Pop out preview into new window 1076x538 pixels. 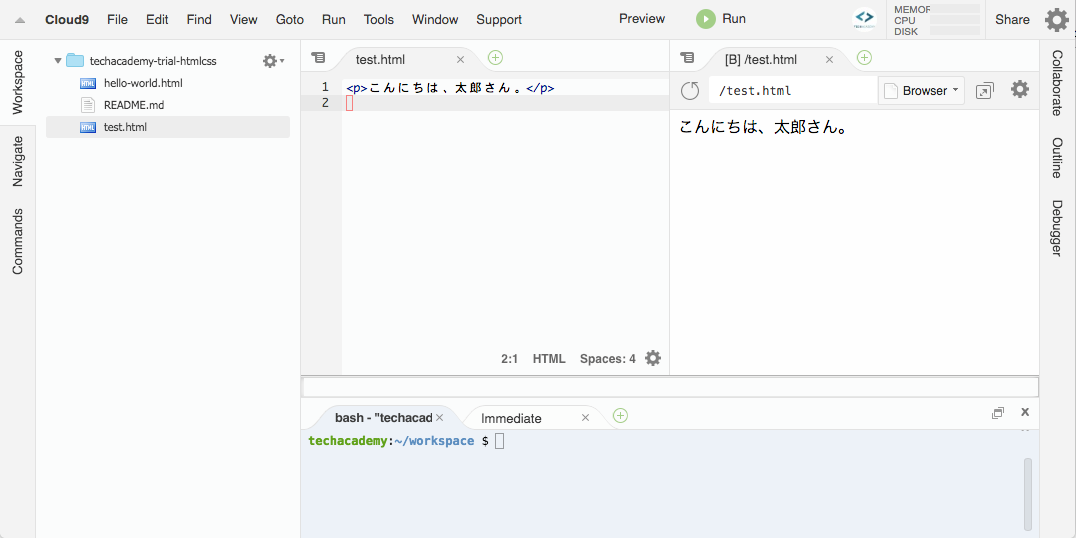tap(985, 91)
